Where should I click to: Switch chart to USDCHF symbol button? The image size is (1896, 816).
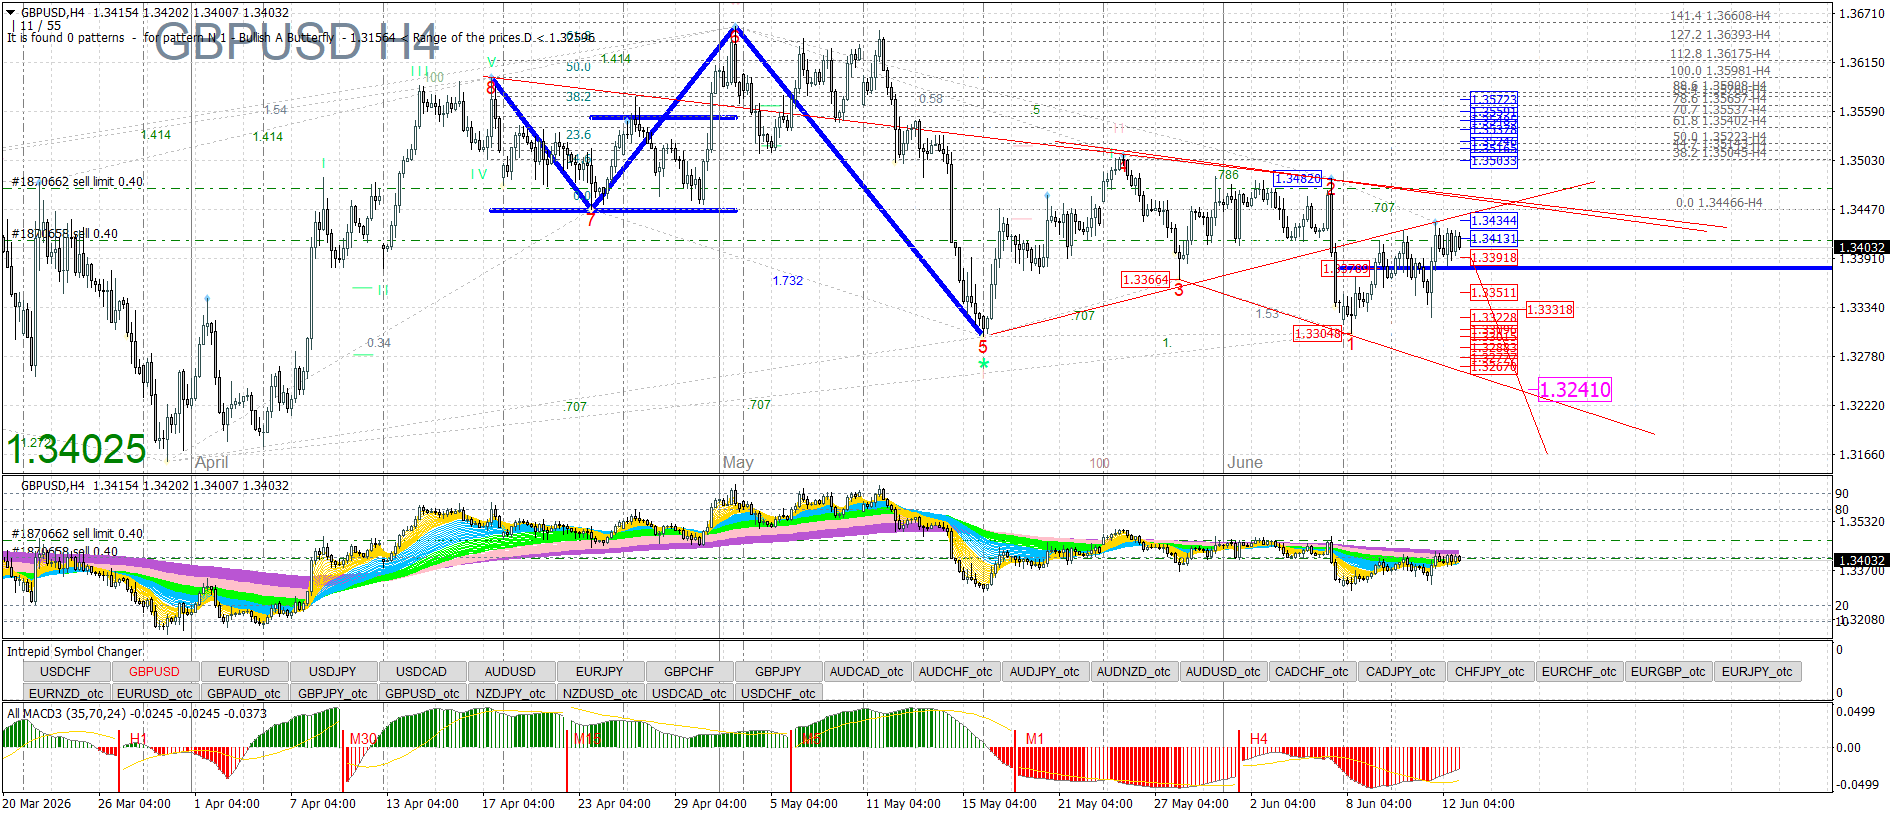66,672
